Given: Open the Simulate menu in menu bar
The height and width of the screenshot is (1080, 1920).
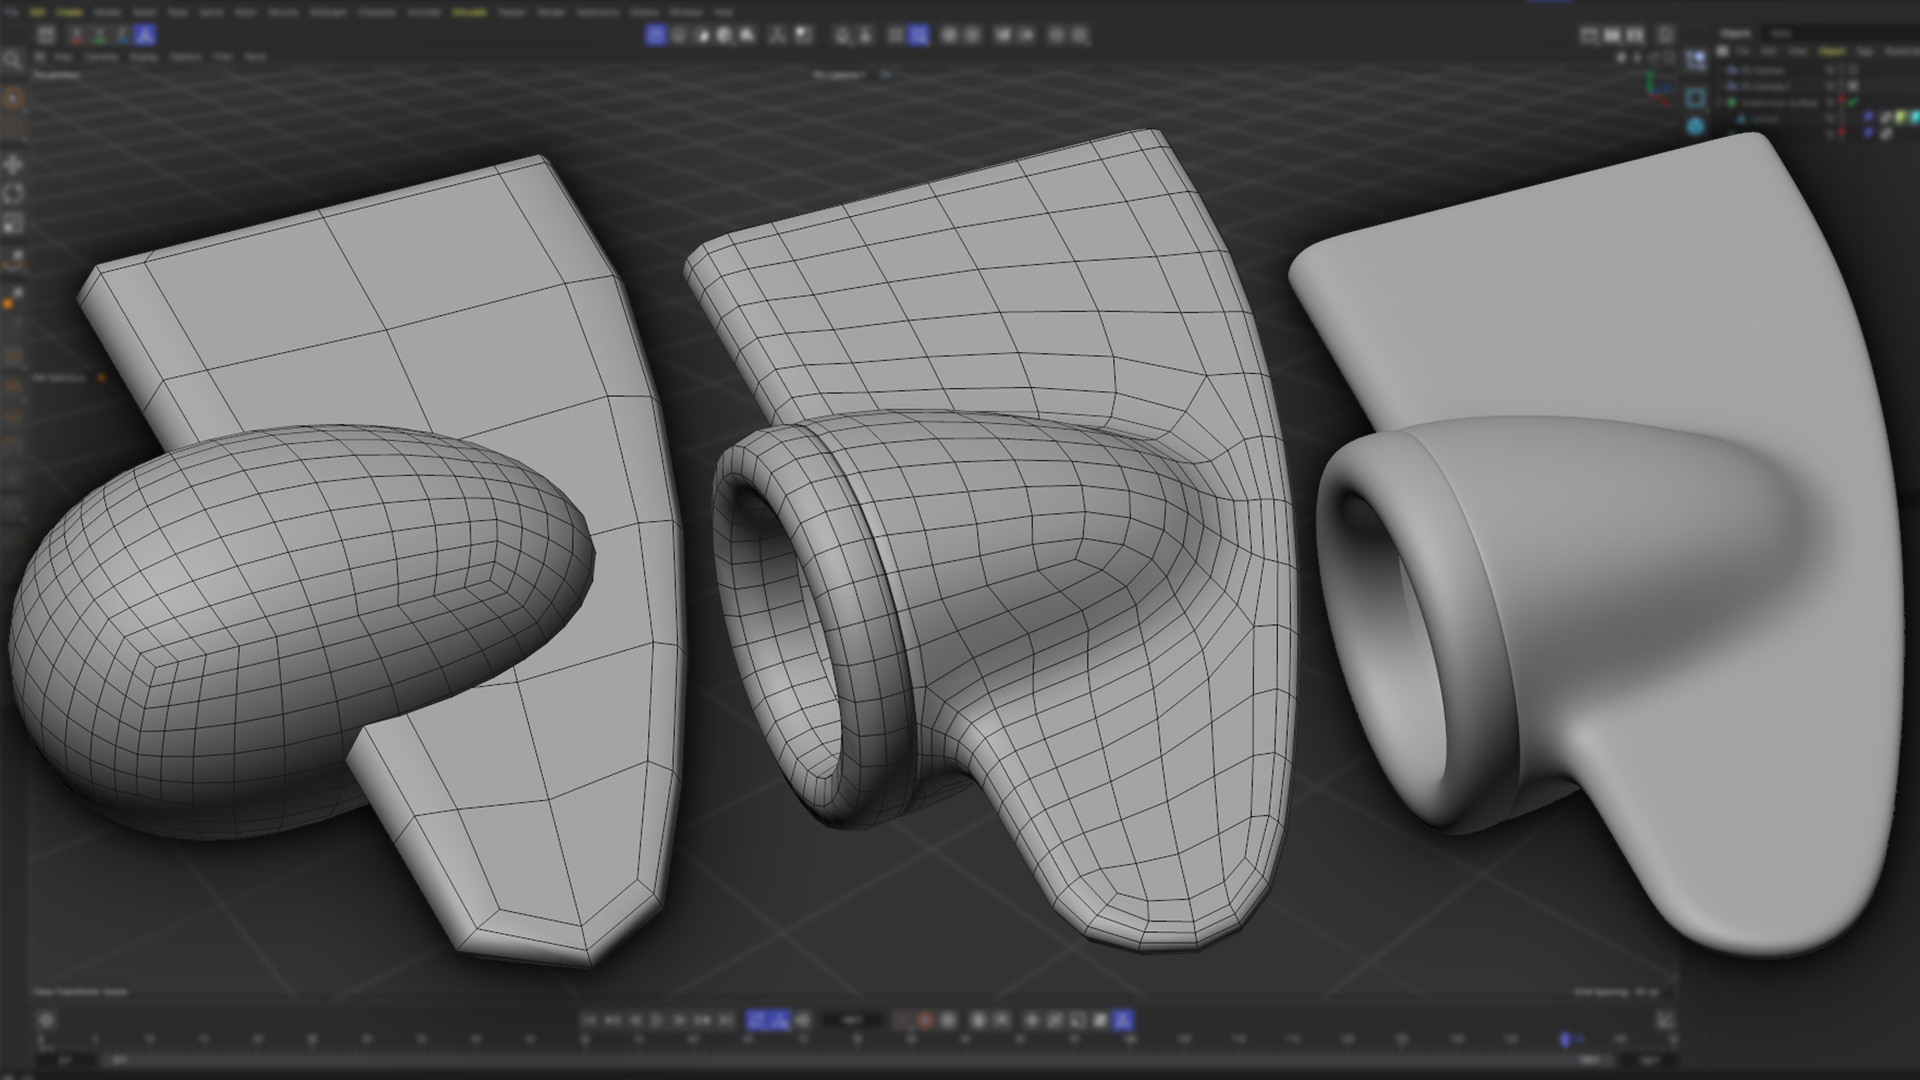Looking at the screenshot, I should (469, 12).
